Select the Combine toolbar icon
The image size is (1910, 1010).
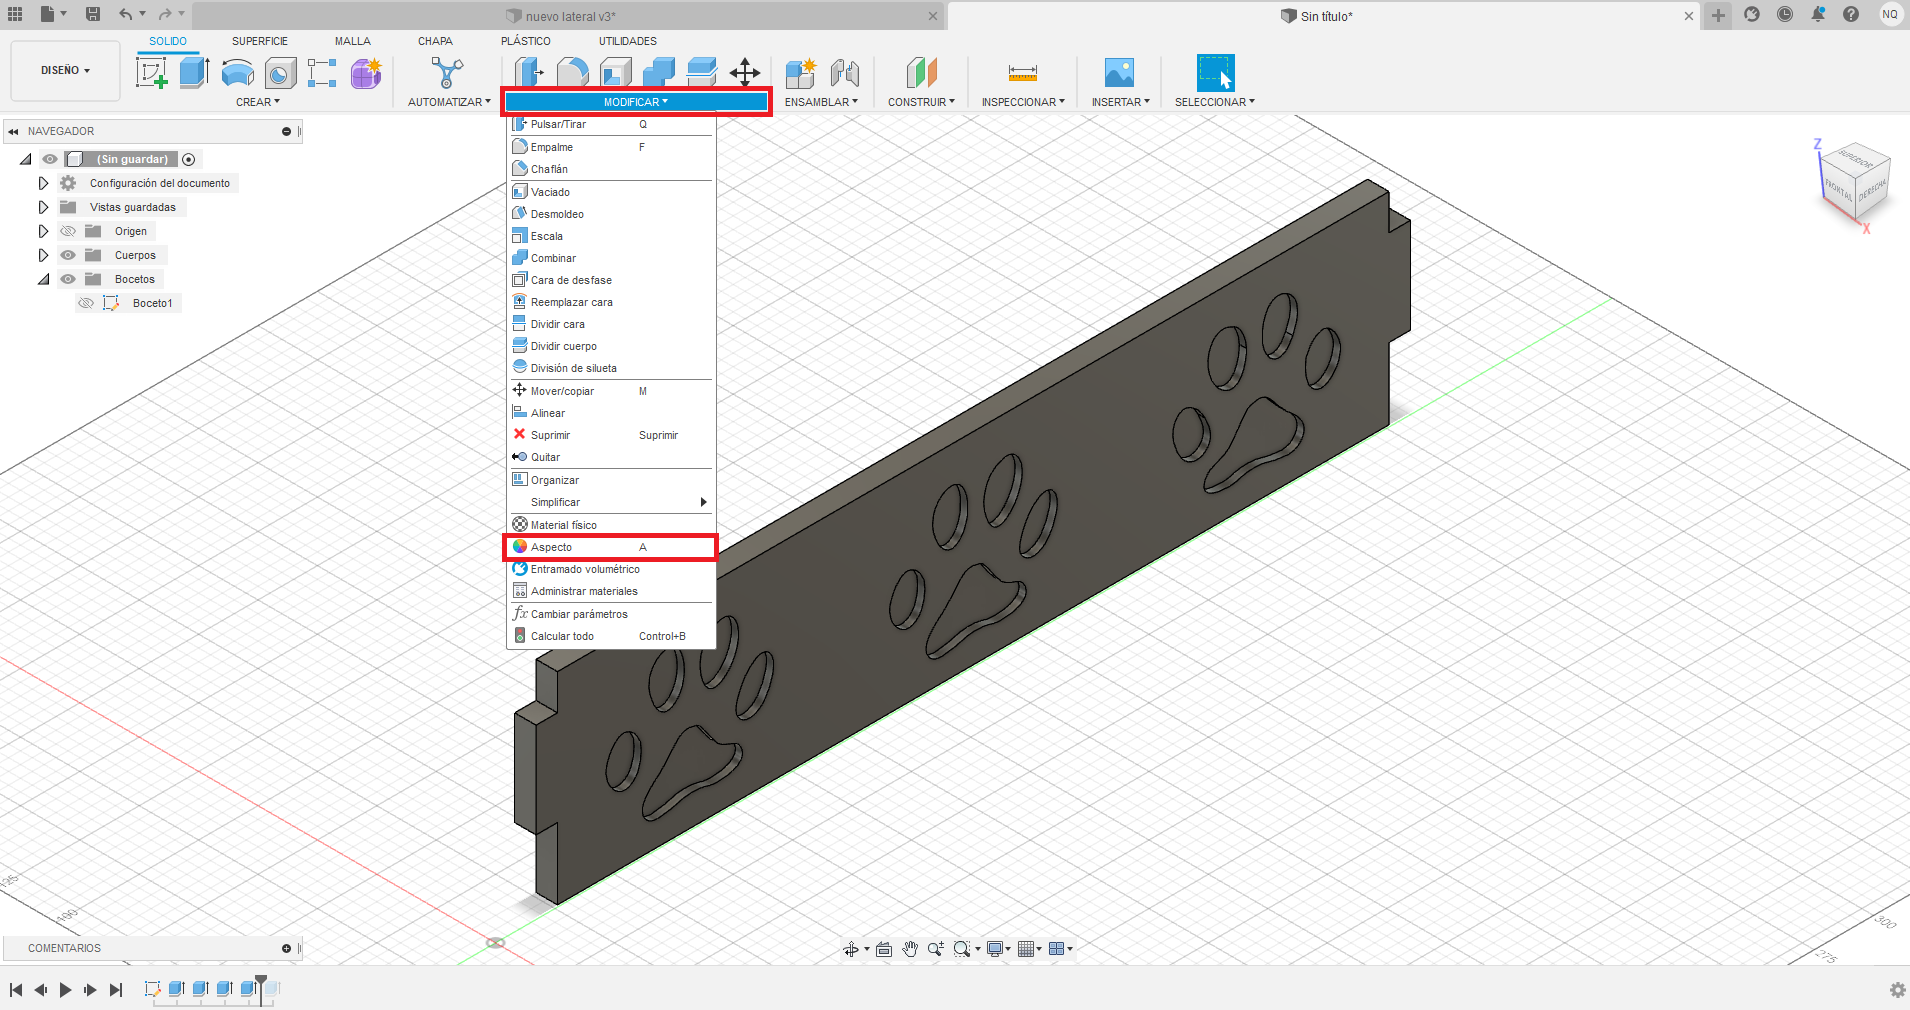(x=658, y=73)
